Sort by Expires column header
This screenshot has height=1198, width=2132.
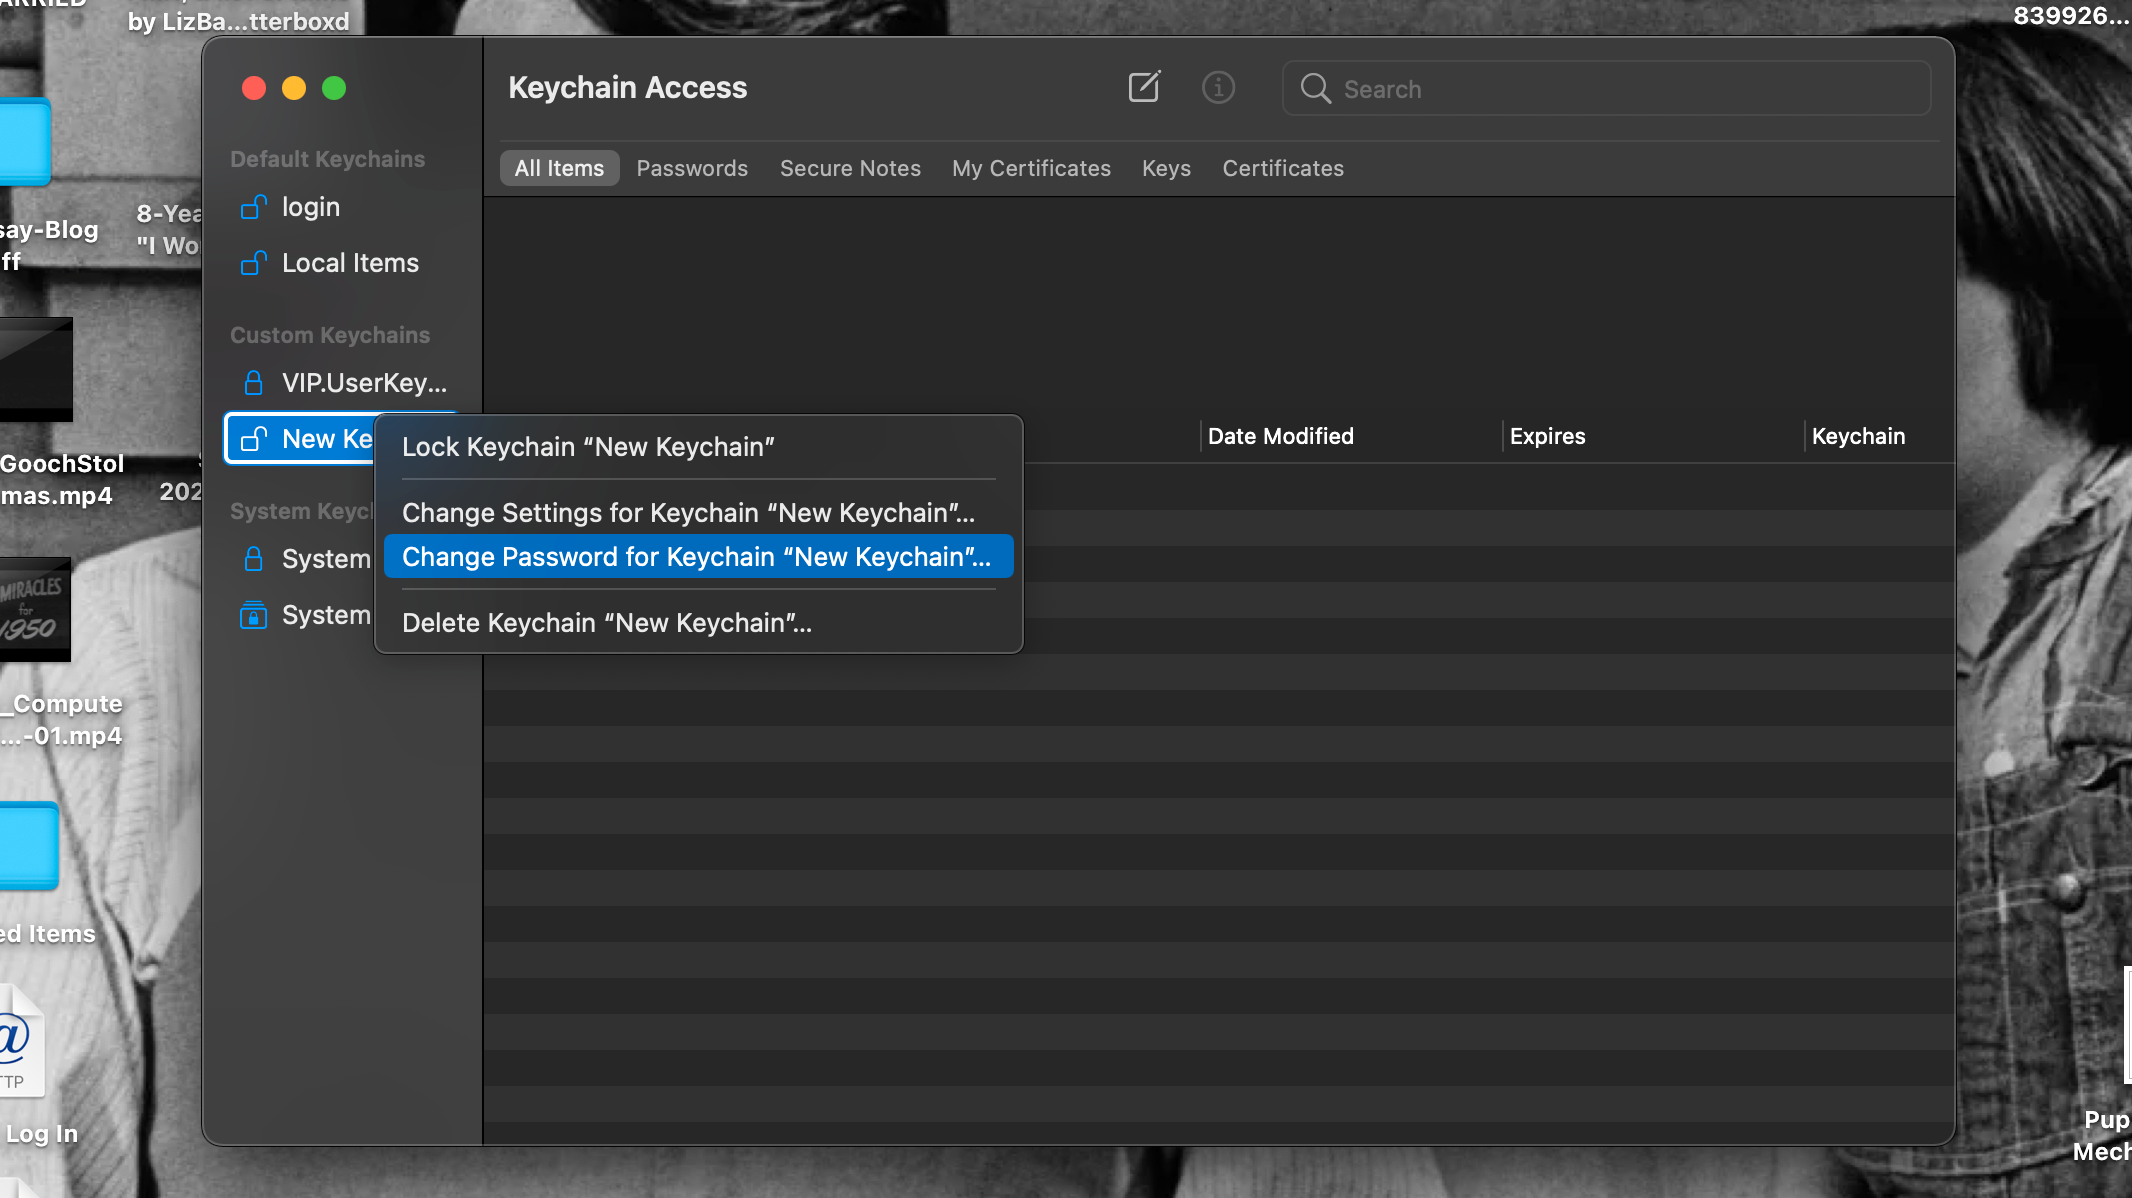[1547, 436]
